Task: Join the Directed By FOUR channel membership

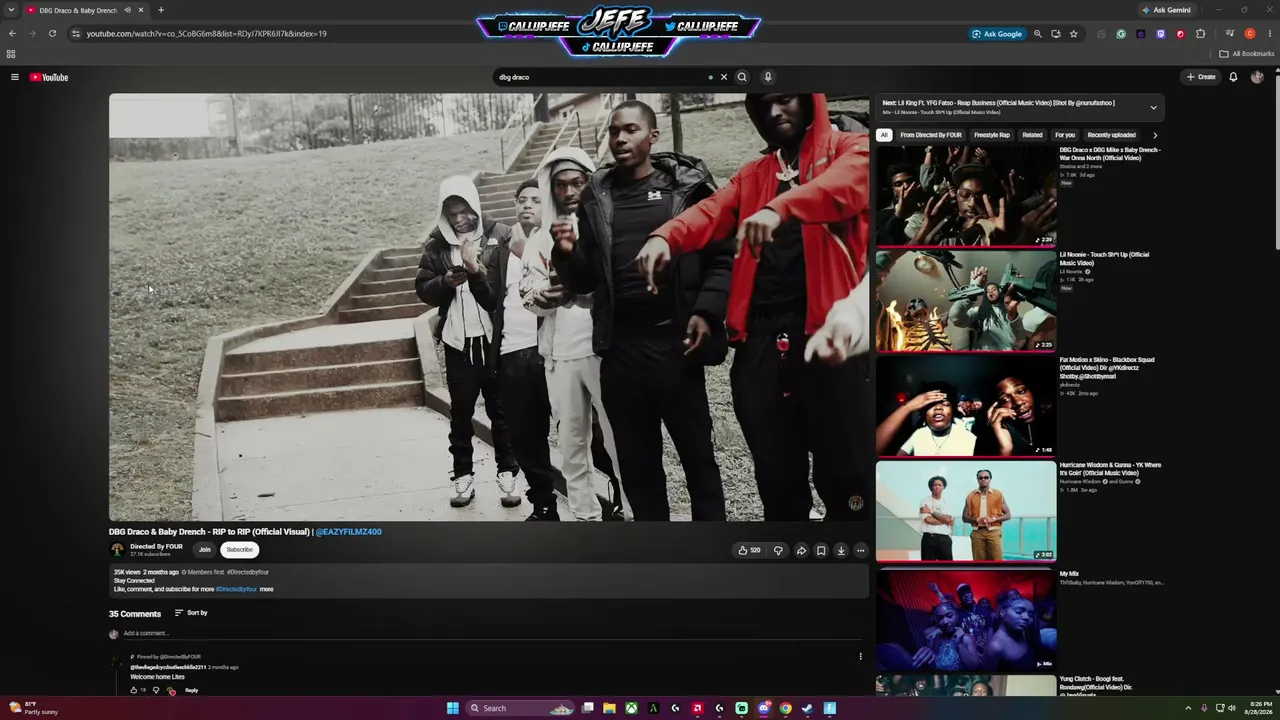Action: [x=205, y=549]
